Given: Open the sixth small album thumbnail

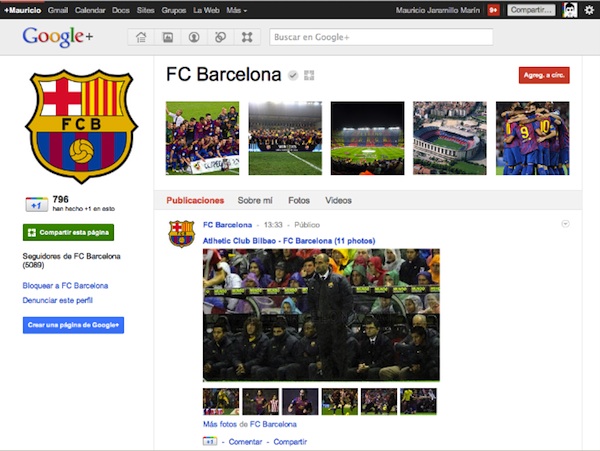Looking at the screenshot, I should click(x=418, y=402).
